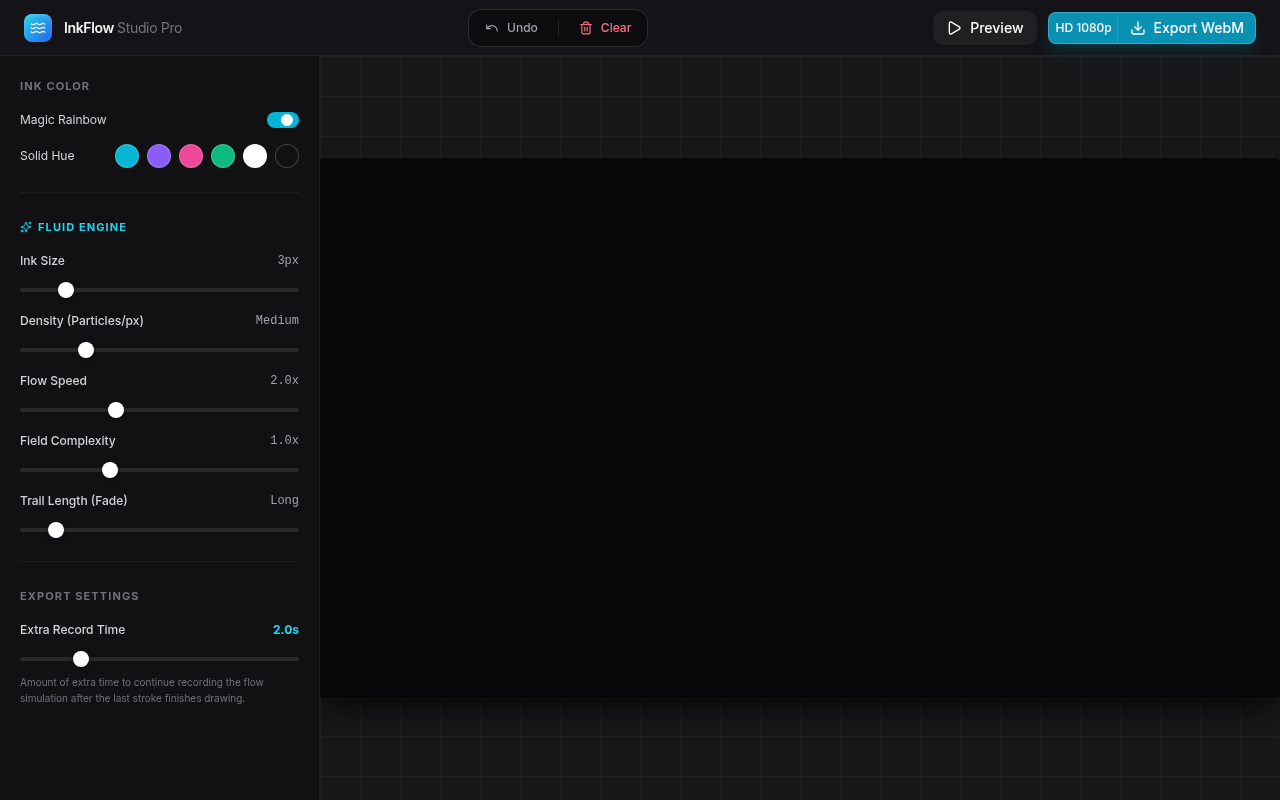
Task: Click the Export WebM button label
Action: [1198, 28]
